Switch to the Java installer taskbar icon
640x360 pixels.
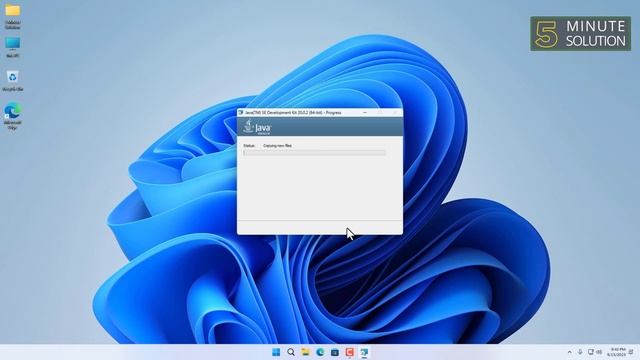pos(364,352)
